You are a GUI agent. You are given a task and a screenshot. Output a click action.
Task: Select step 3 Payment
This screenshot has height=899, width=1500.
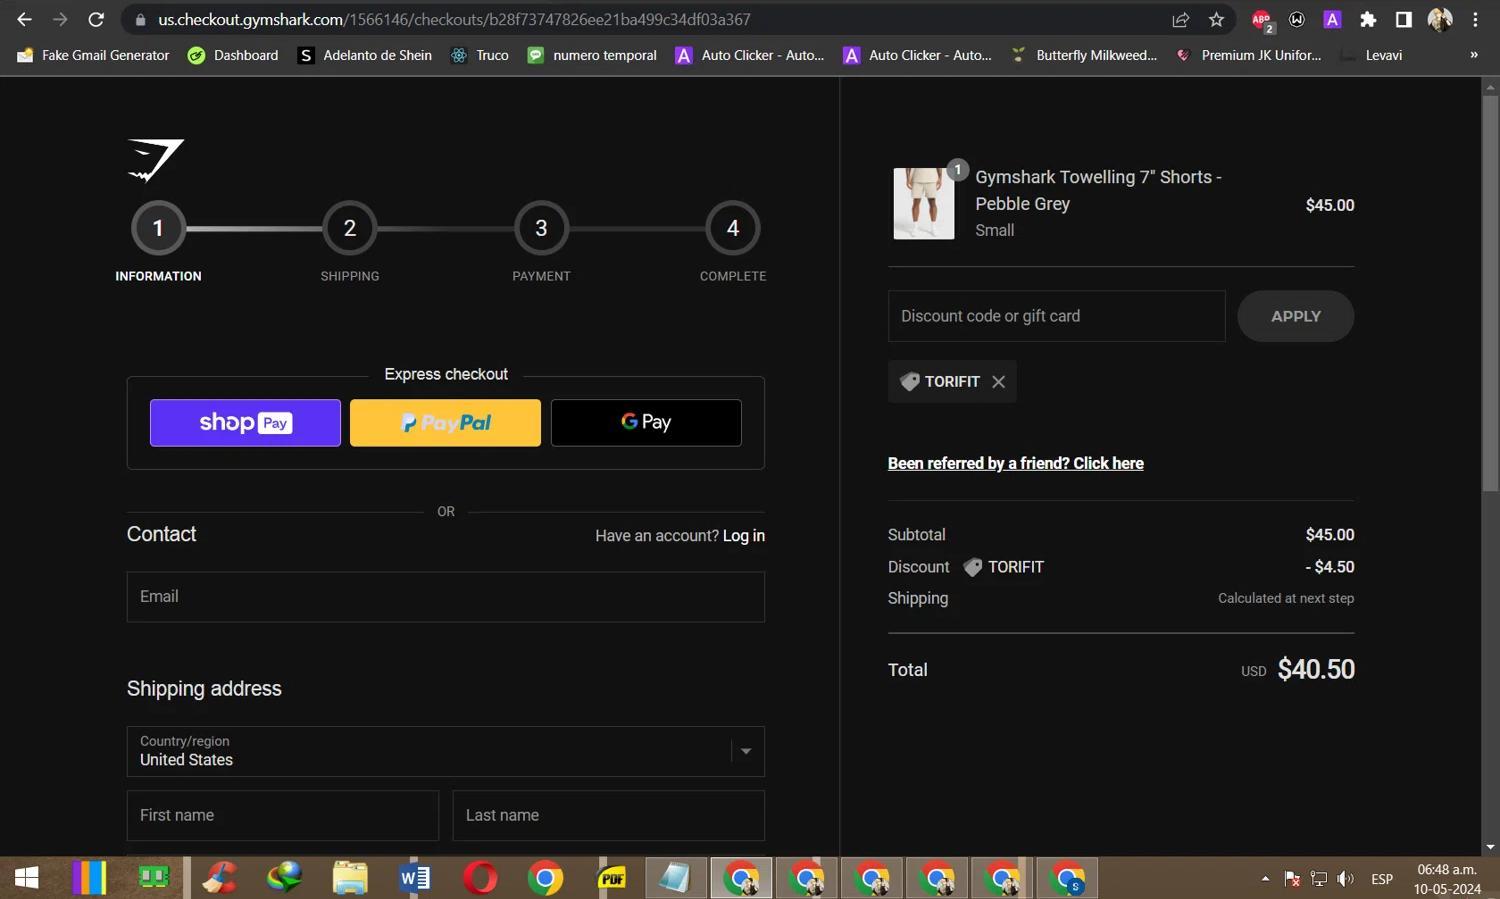coord(541,229)
